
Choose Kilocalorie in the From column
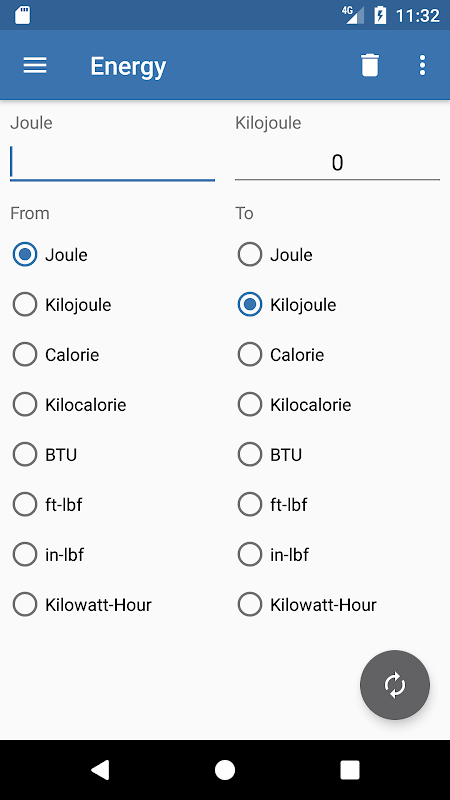pos(69,405)
